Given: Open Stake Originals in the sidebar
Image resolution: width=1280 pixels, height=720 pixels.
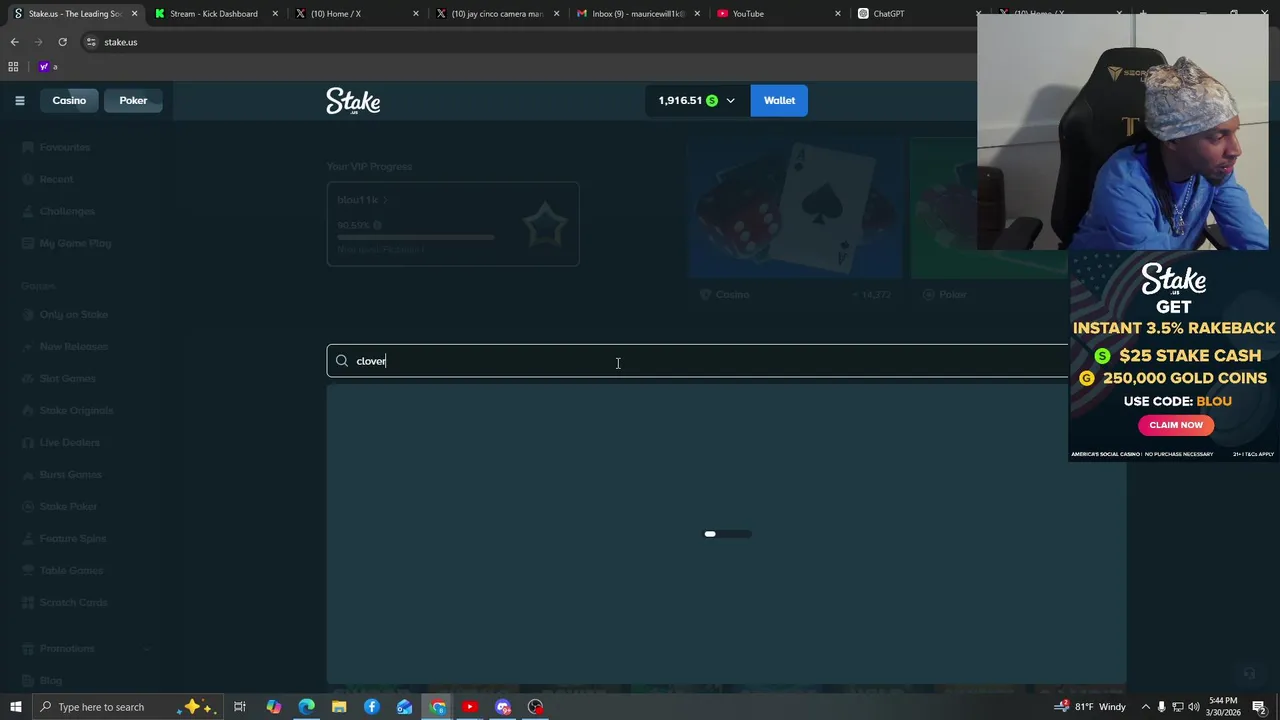Looking at the screenshot, I should click(76, 410).
